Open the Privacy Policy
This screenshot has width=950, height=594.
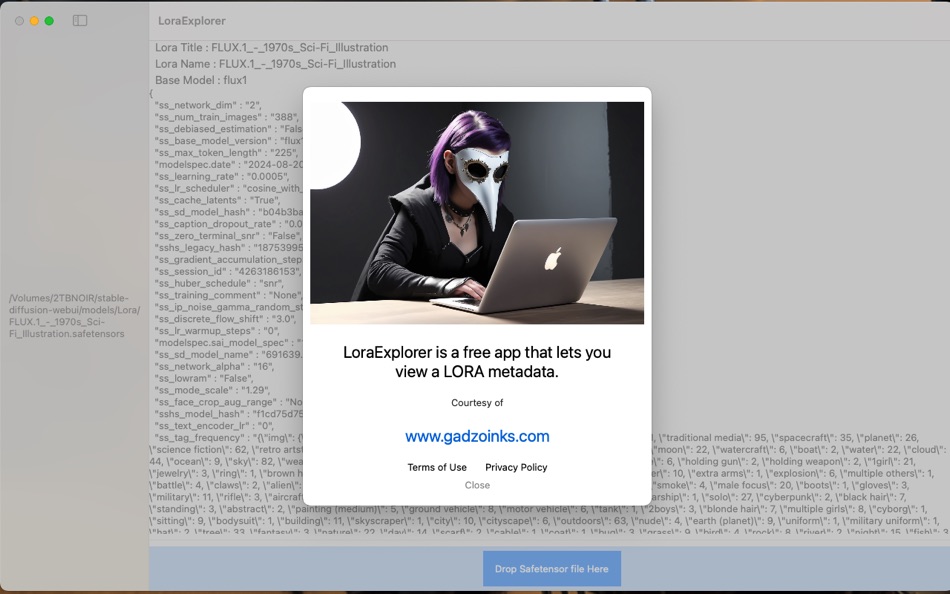[515, 467]
